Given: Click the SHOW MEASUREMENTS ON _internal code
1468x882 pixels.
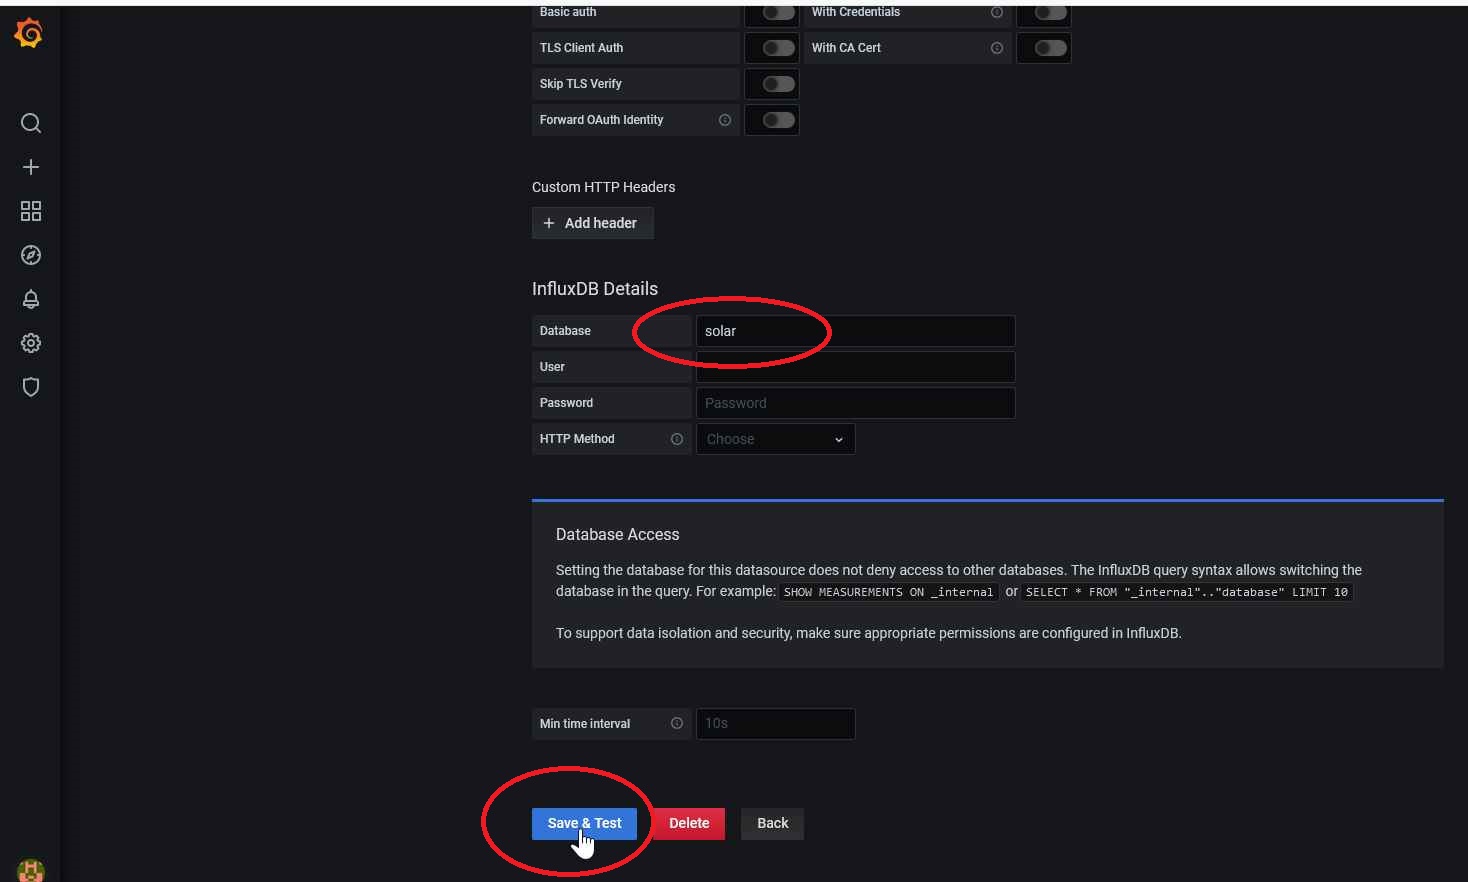Looking at the screenshot, I should tap(888, 592).
